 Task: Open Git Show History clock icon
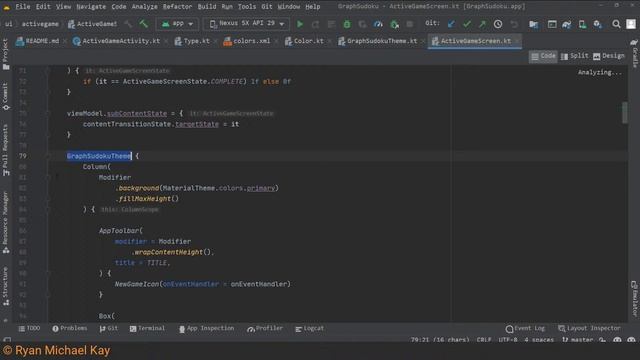point(498,24)
